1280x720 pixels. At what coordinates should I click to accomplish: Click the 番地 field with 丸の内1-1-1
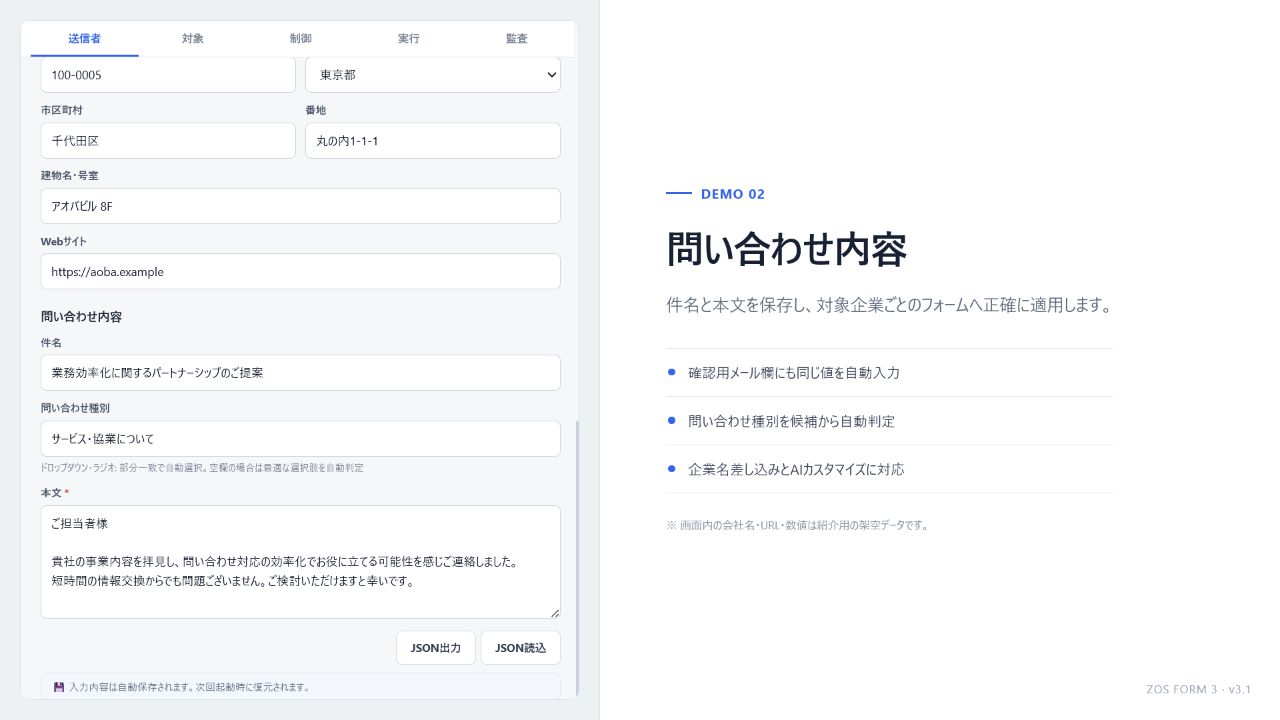433,141
